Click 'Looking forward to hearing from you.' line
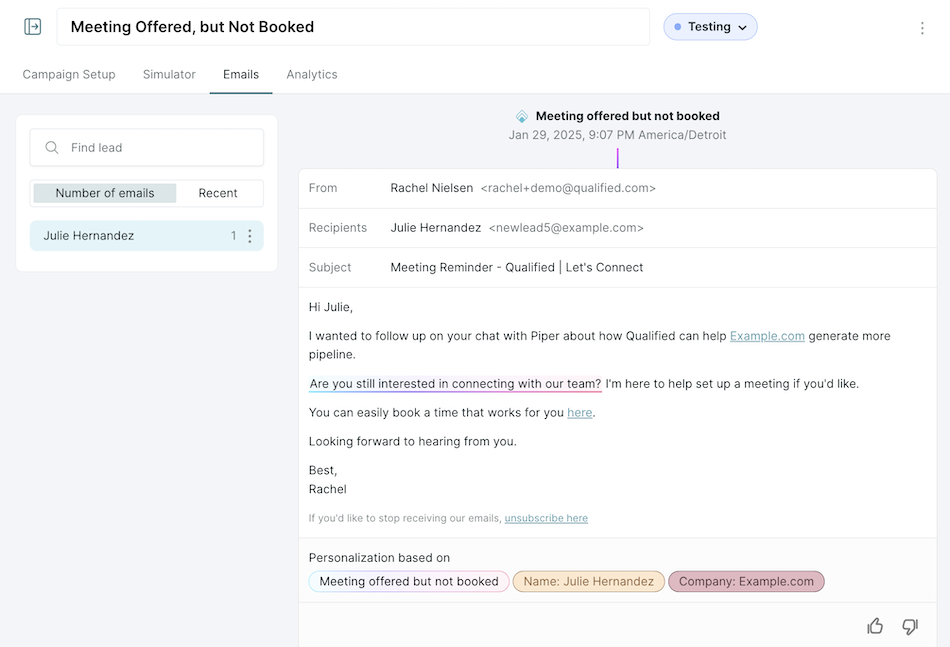 413,442
